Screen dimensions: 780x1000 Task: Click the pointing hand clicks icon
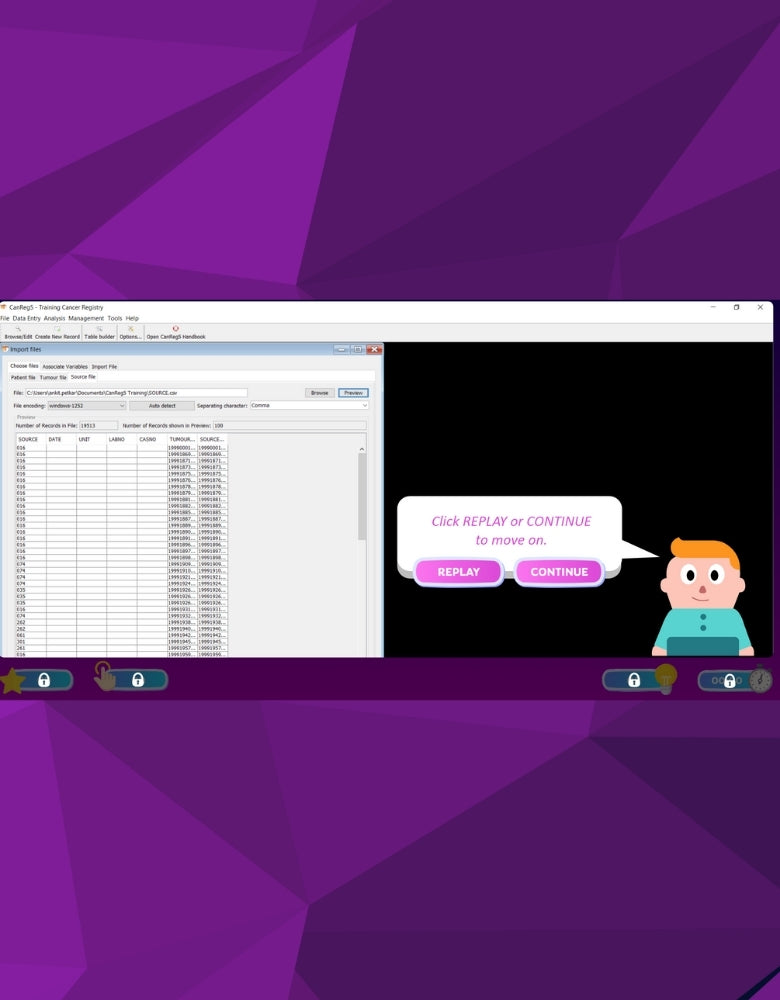tap(105, 677)
